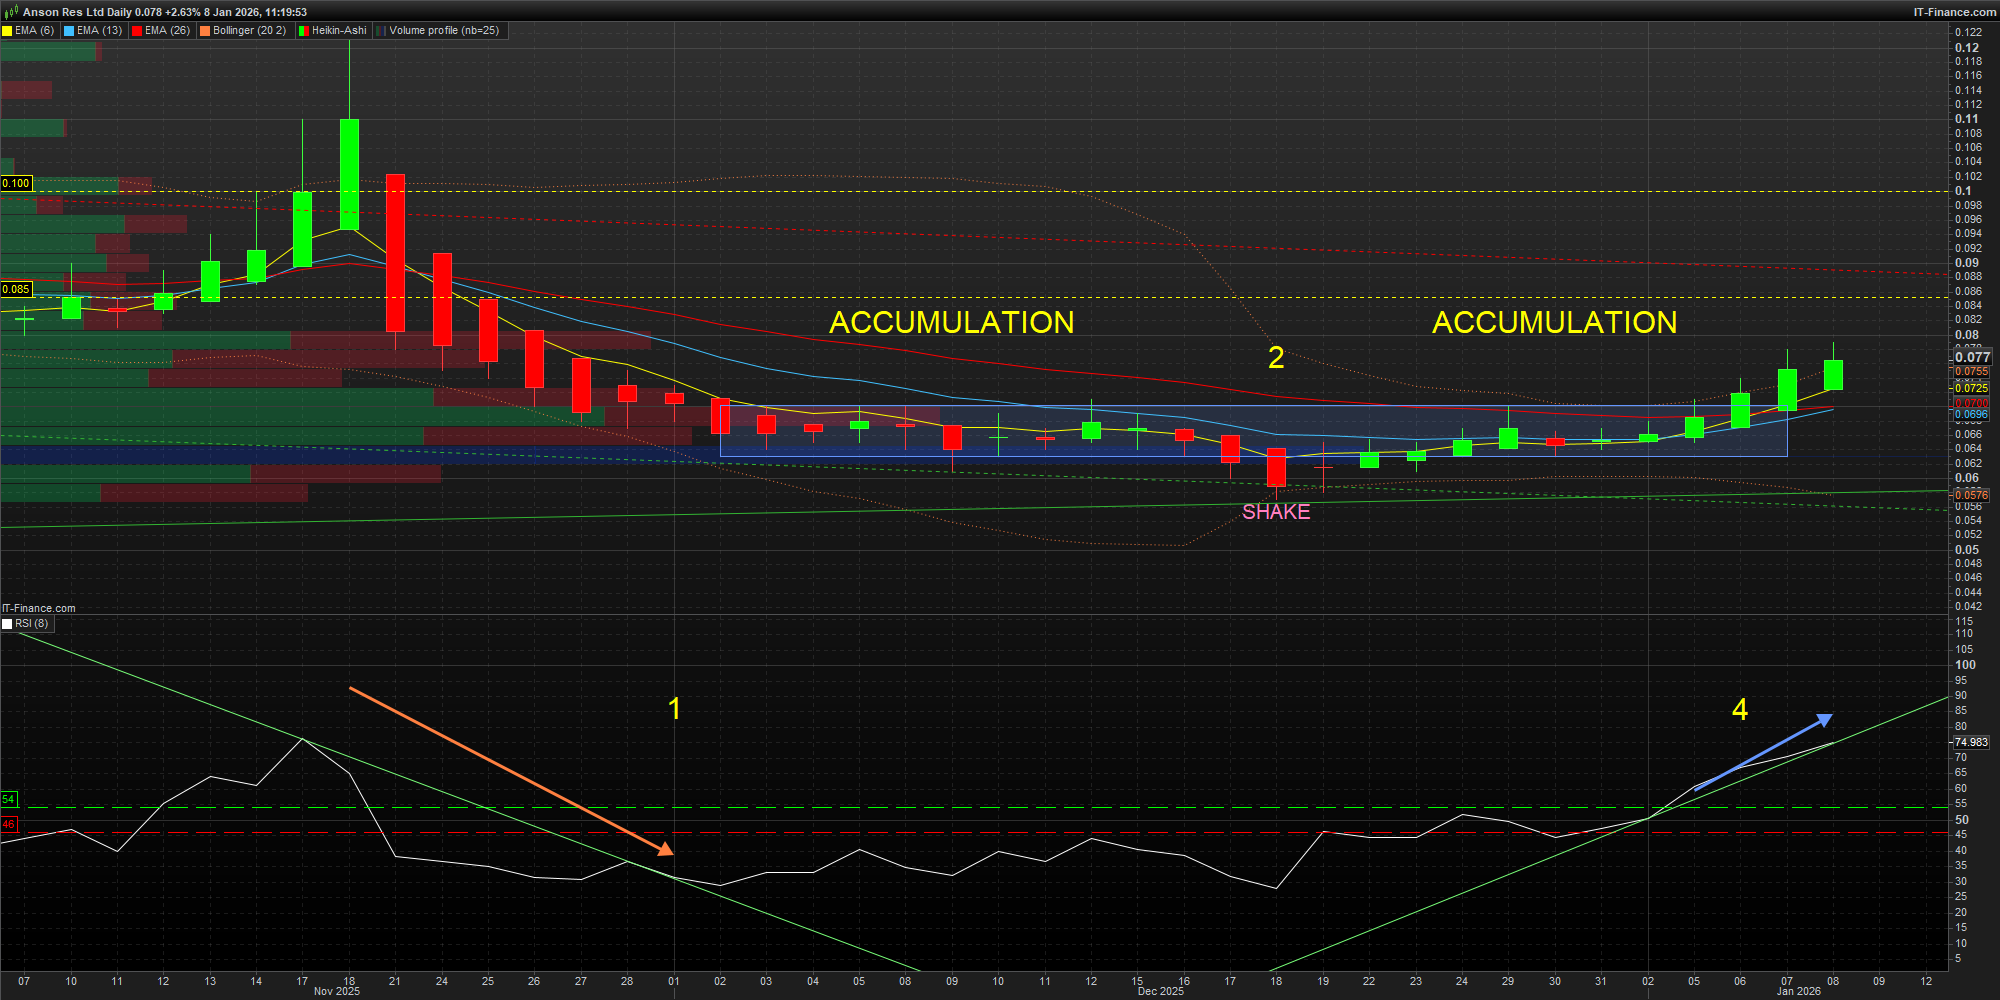The height and width of the screenshot is (1000, 2000).
Task: Click the IT-Finance.com watermark under the price chart
Action: pyautogui.click(x=39, y=608)
